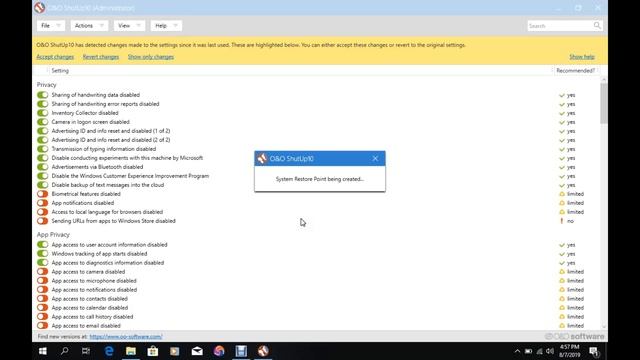Open the Action Center notifications
640x360 pixels.
click(x=594, y=351)
